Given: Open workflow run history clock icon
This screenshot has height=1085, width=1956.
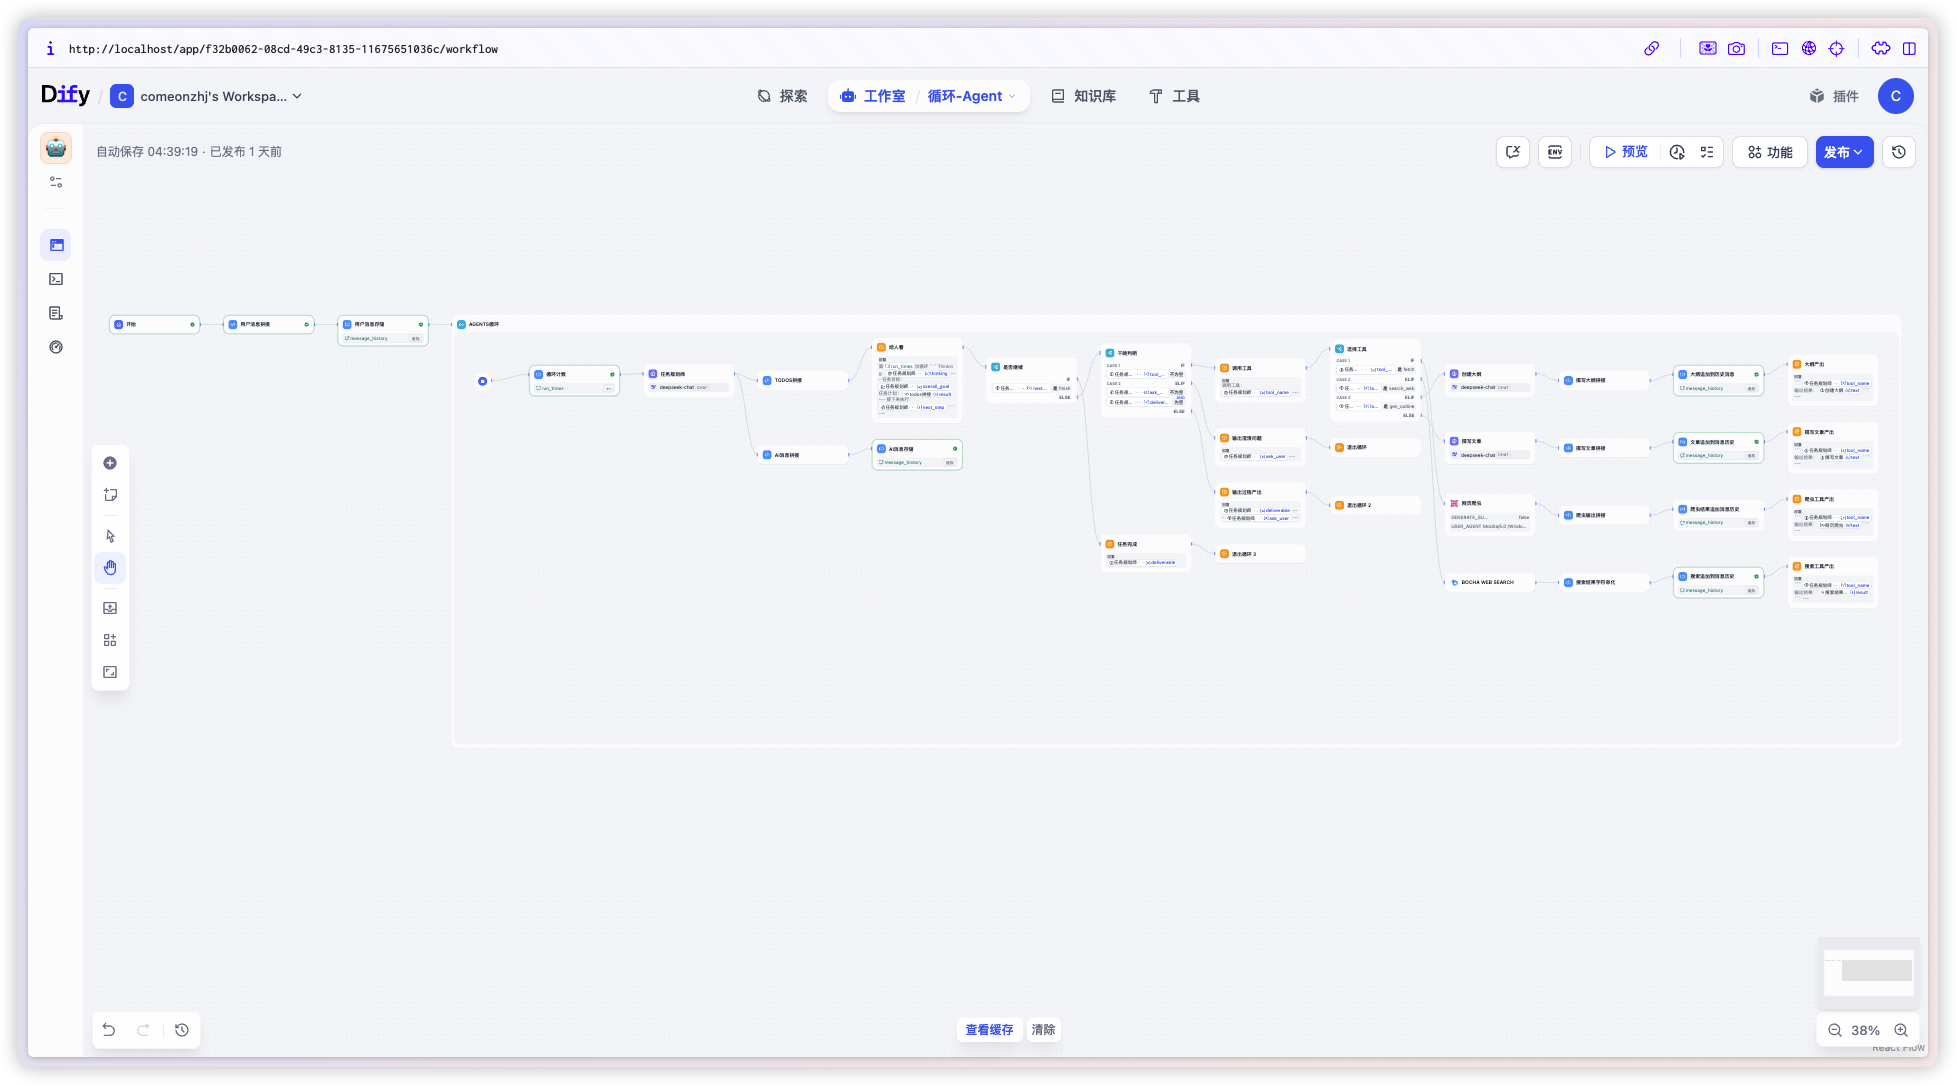Looking at the screenshot, I should [1677, 152].
